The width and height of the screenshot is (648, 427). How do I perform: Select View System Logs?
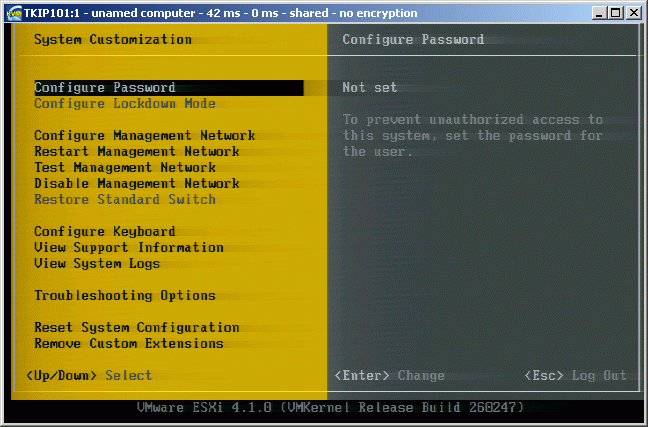coord(97,264)
